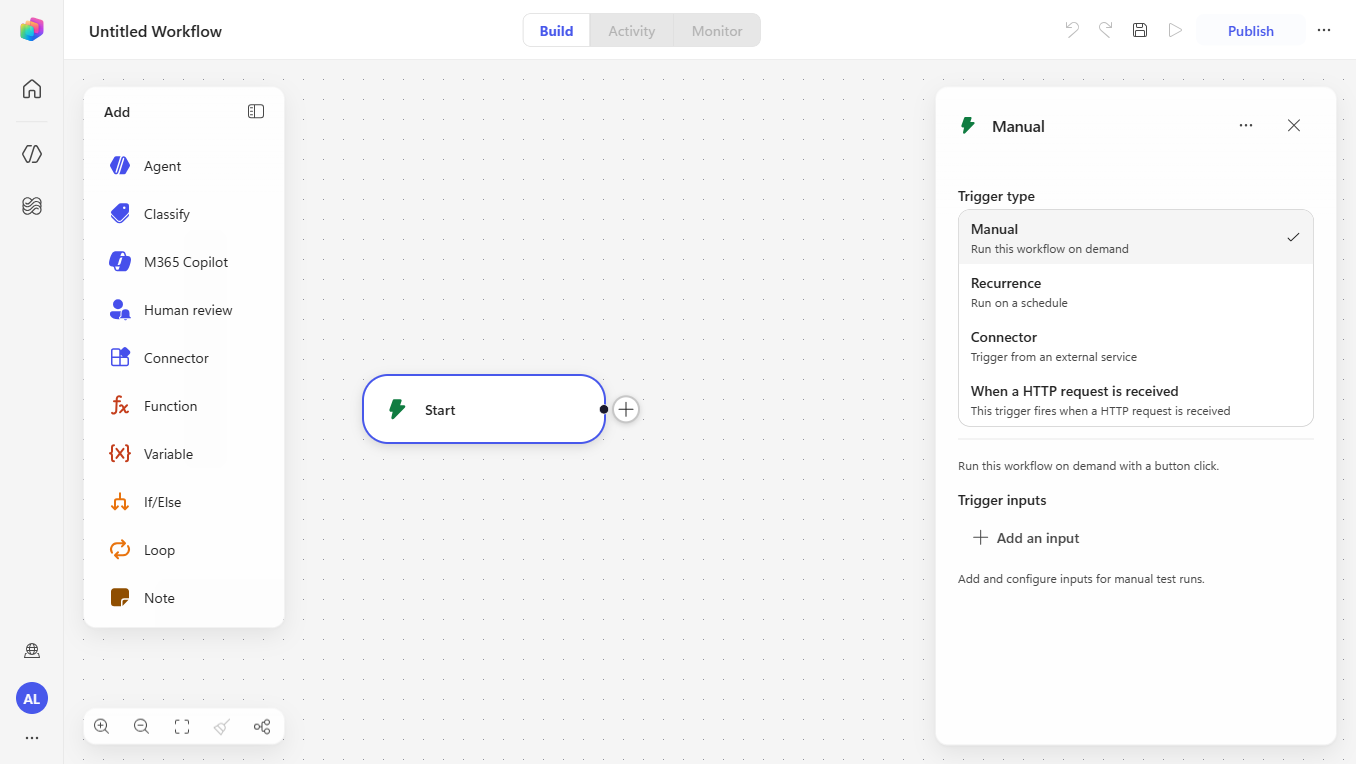Click the globe-person icon above the avatar
The image size is (1356, 764).
32,651
